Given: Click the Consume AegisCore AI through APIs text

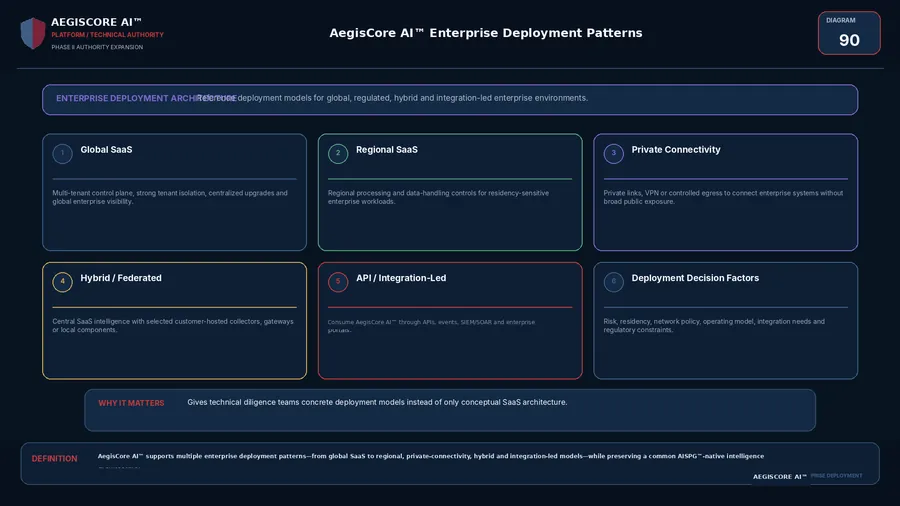Looking at the screenshot, I should [432, 326].
